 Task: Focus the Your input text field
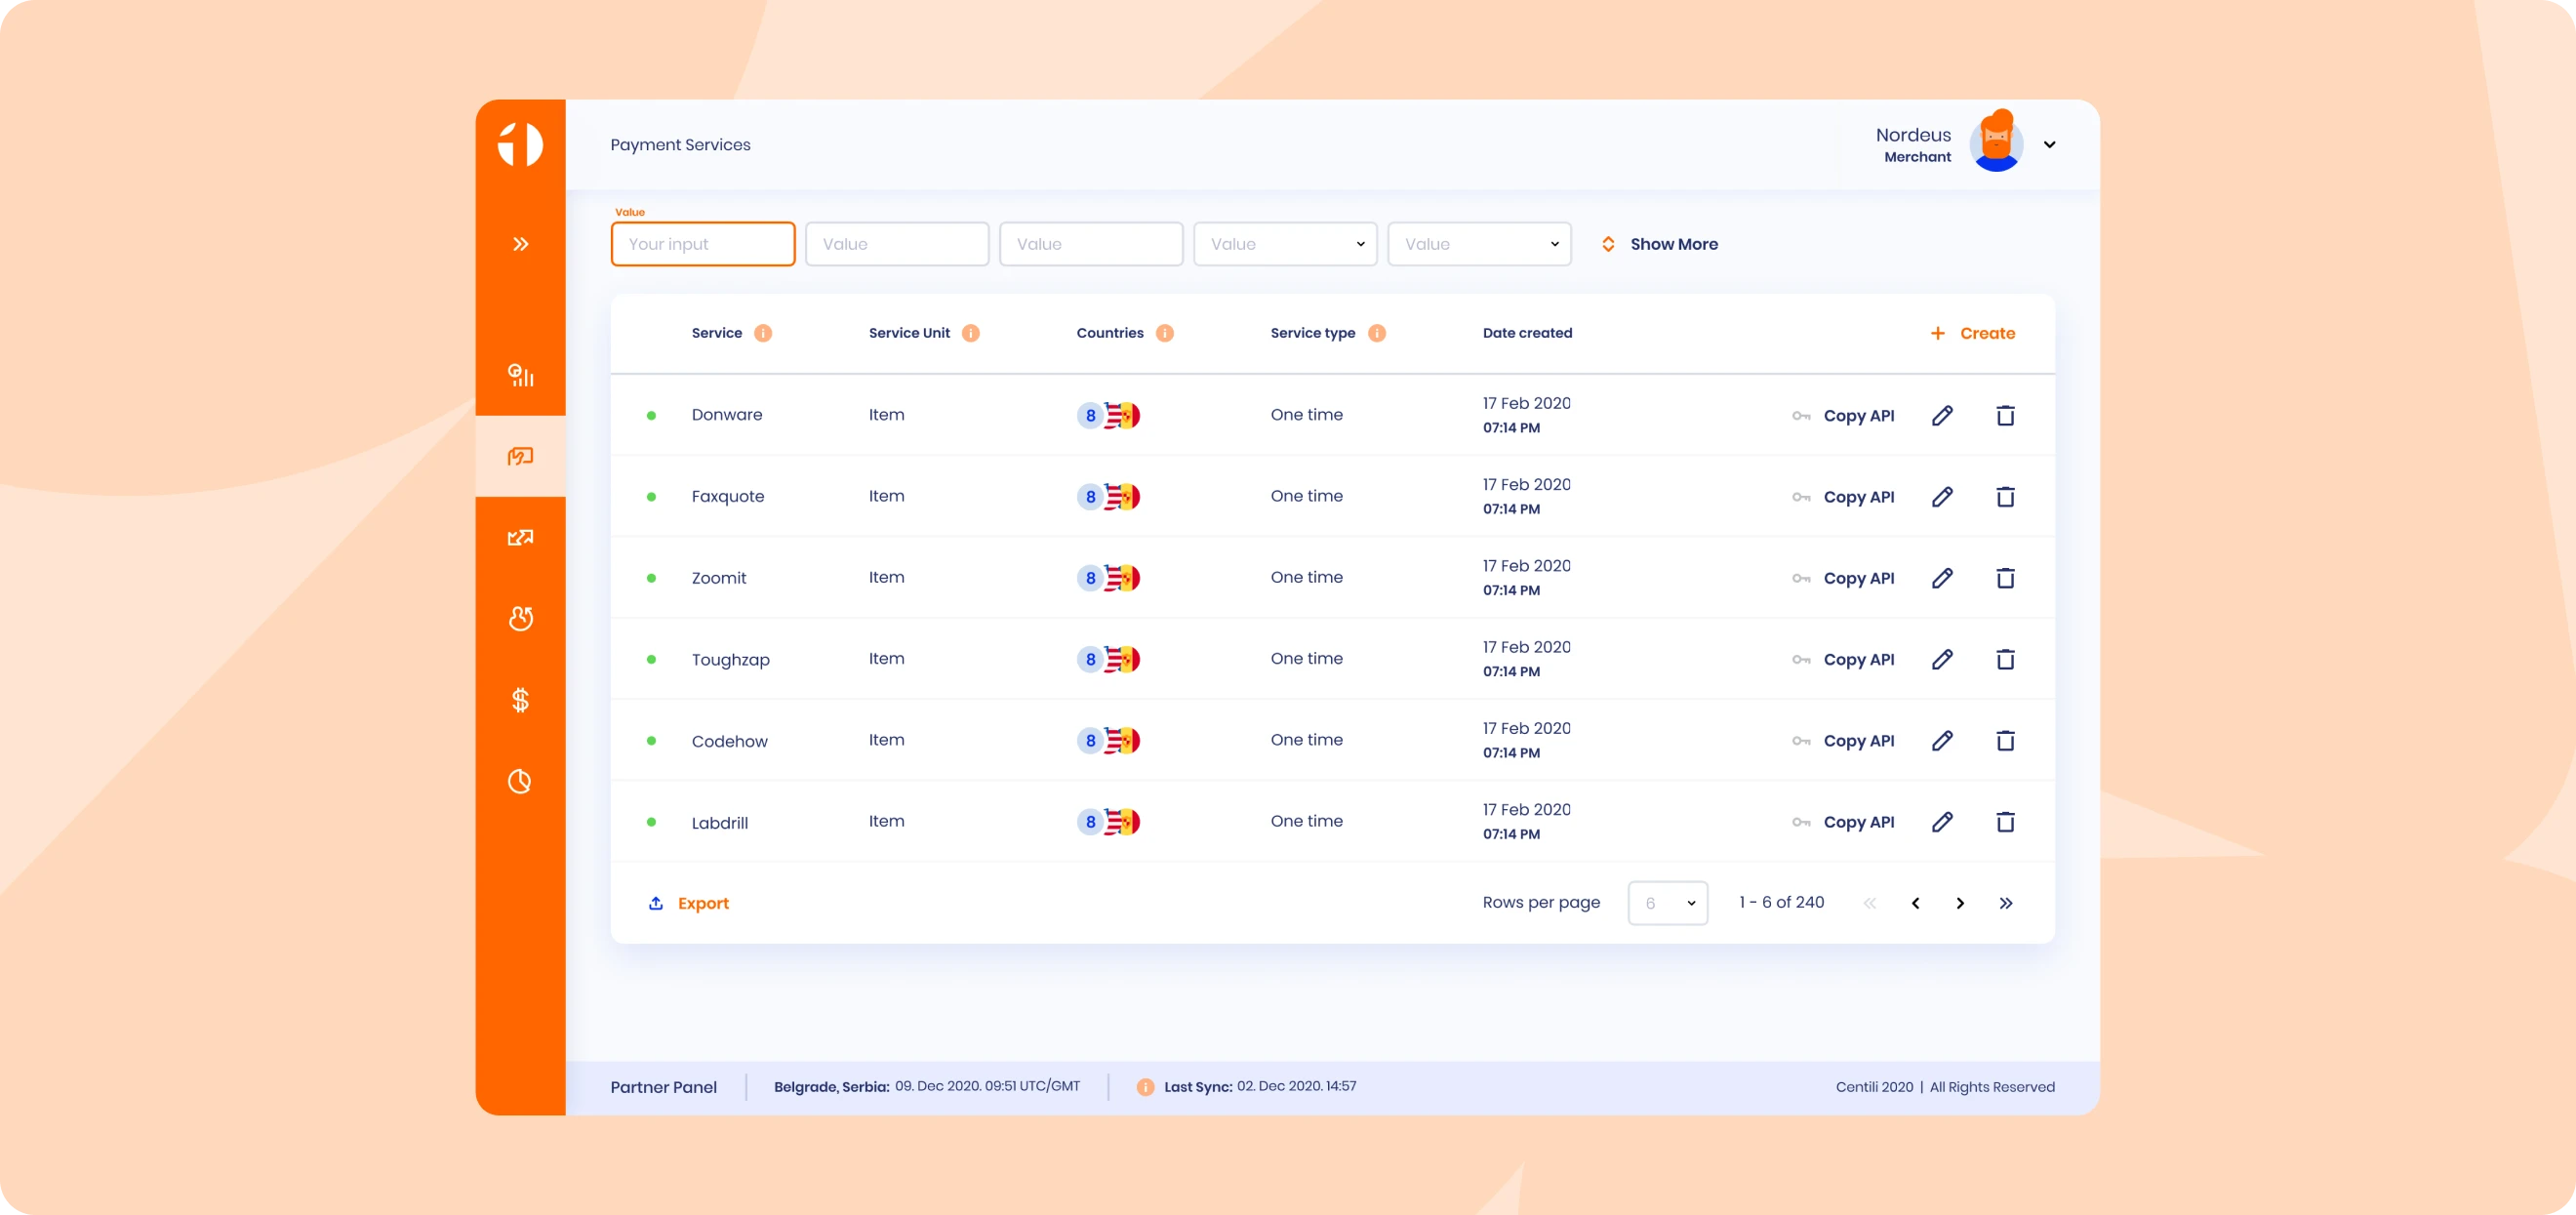(x=703, y=244)
